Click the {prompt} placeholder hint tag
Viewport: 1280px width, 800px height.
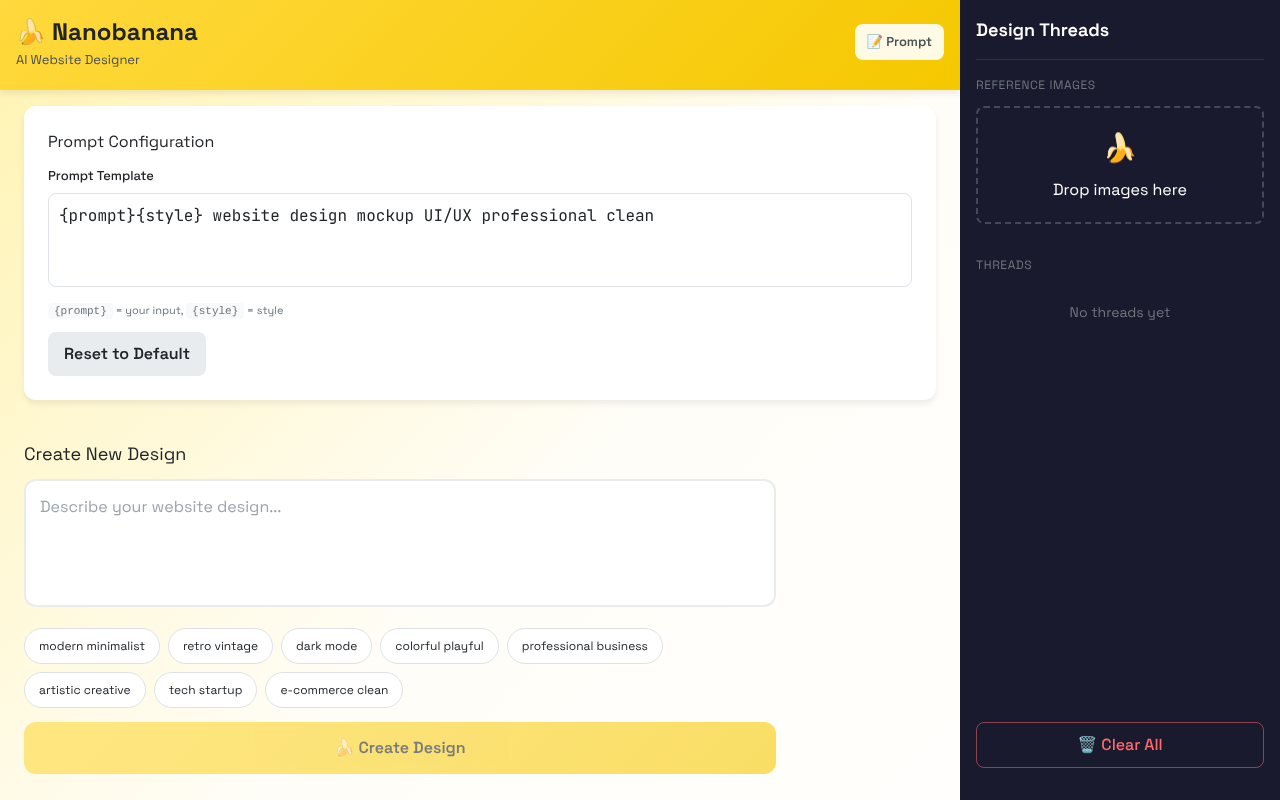pyautogui.click(x=80, y=311)
